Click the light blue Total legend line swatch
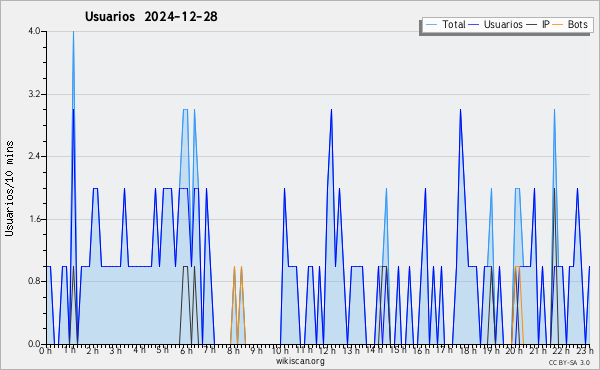 coord(431,24)
